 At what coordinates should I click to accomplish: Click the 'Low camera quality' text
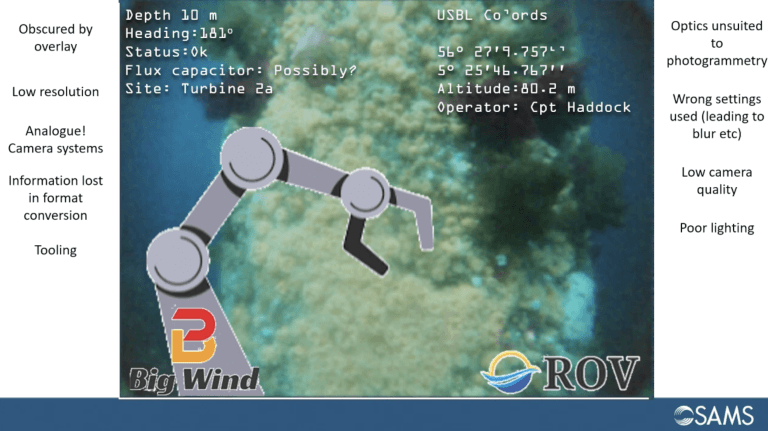[x=716, y=181]
